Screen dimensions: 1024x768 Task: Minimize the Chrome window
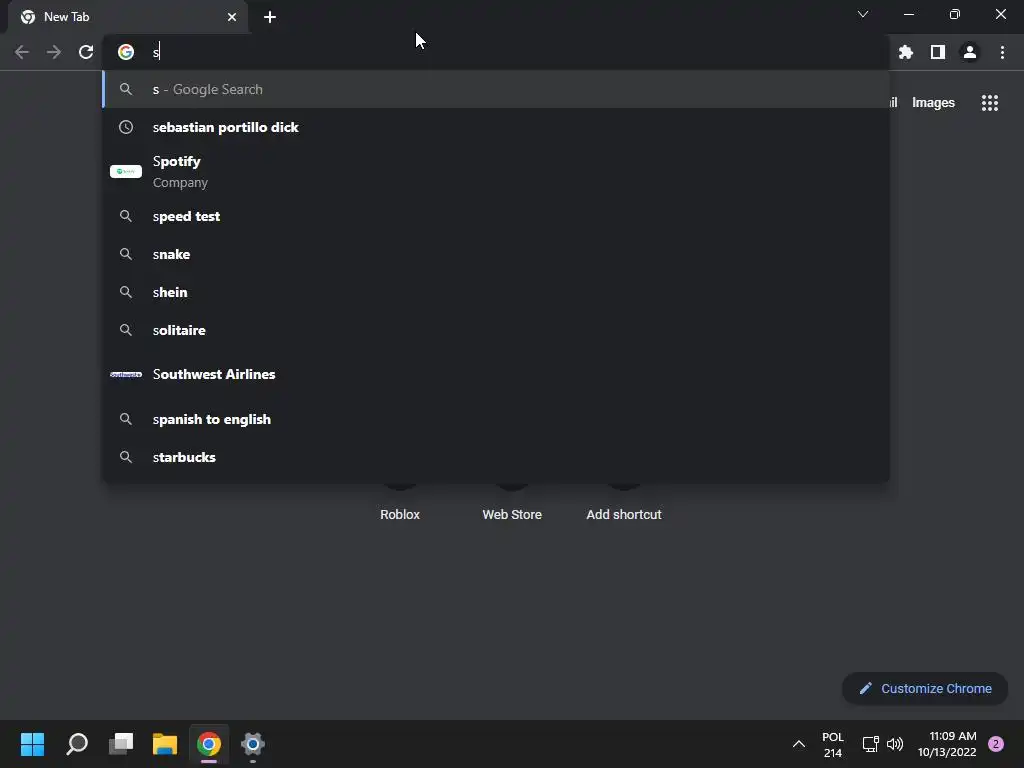click(x=908, y=14)
